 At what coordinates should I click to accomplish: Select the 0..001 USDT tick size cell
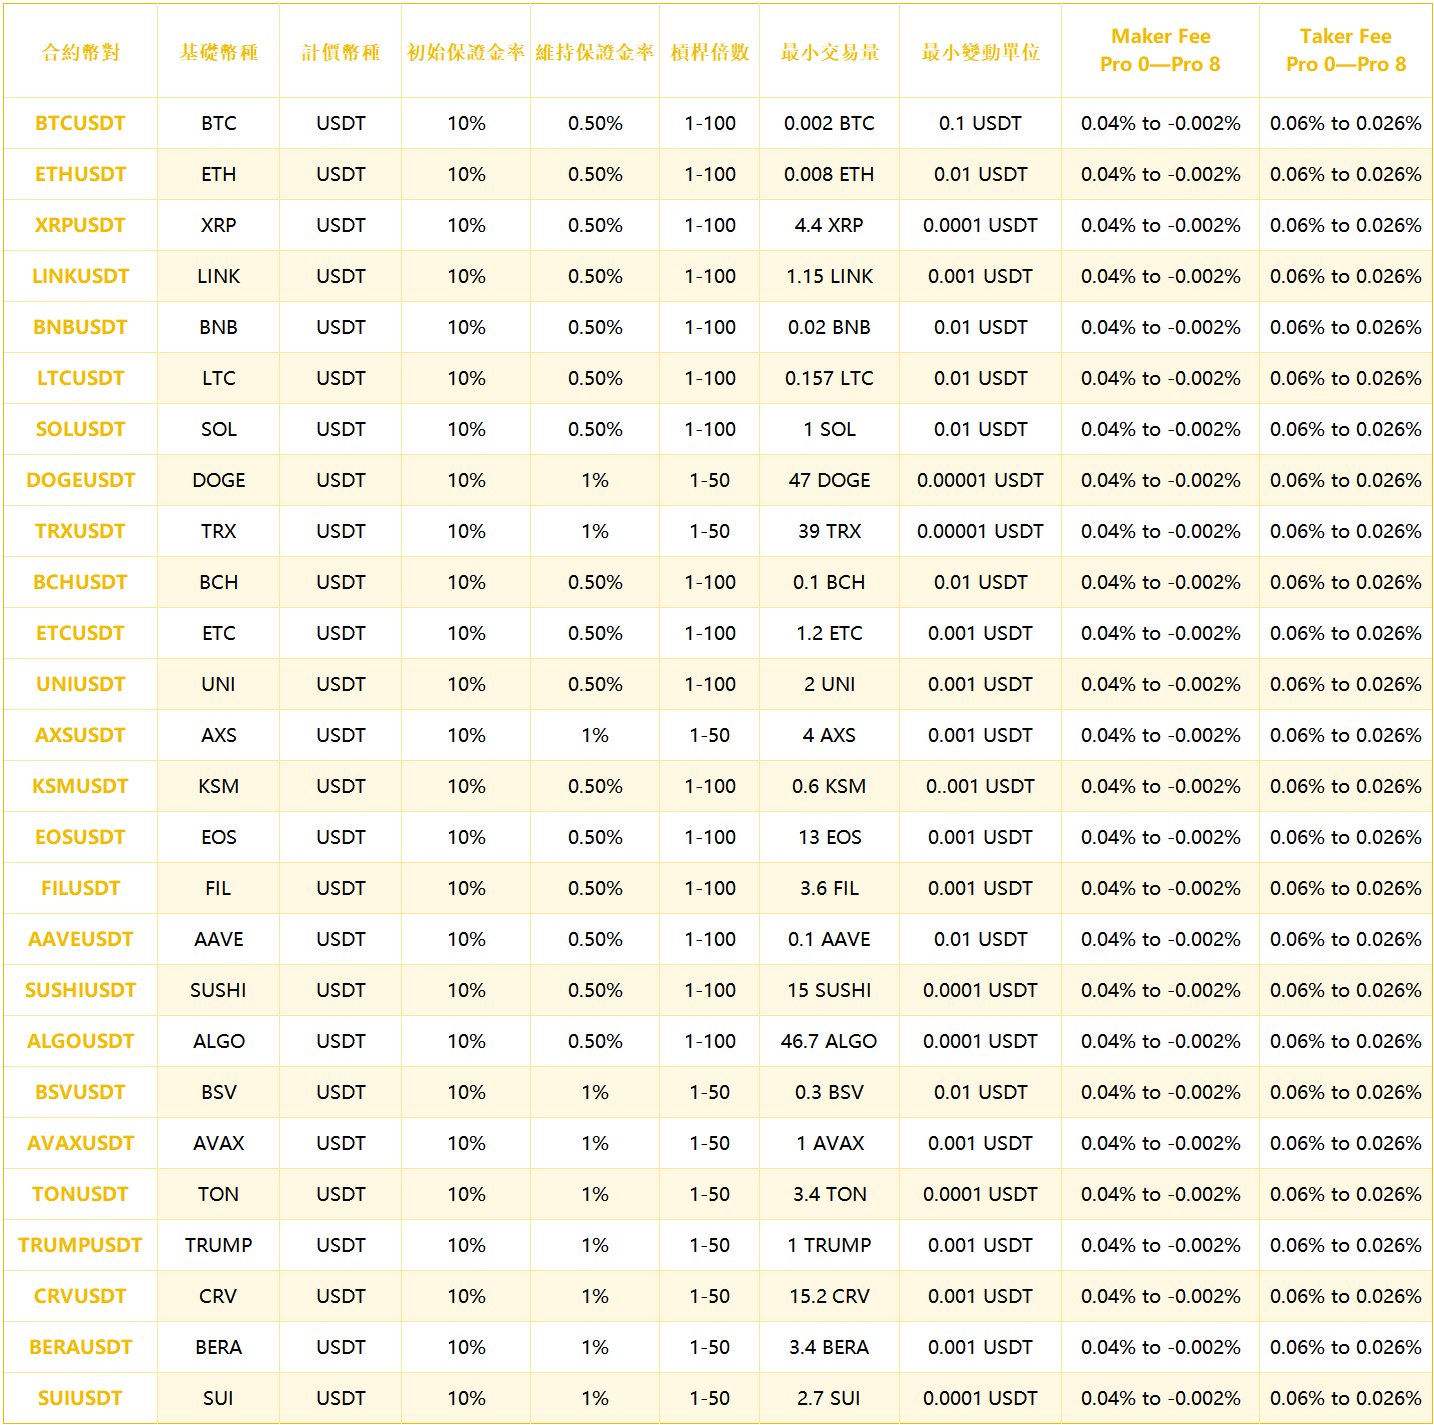point(981,786)
